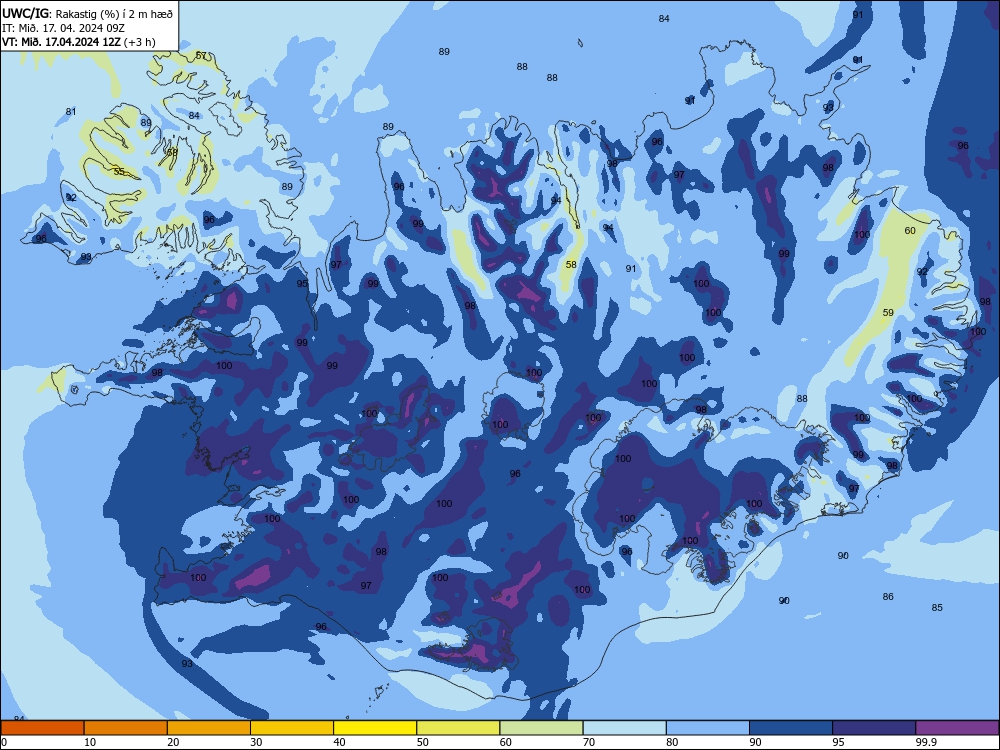
Task: Click the pale green 60–70 legend band
Action: point(541,728)
